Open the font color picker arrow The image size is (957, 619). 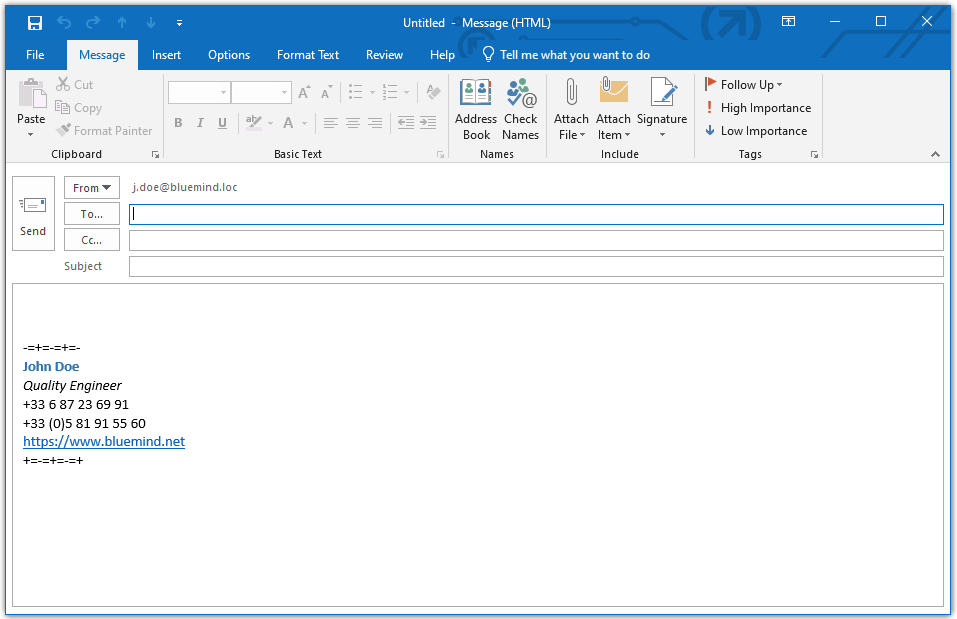click(305, 123)
